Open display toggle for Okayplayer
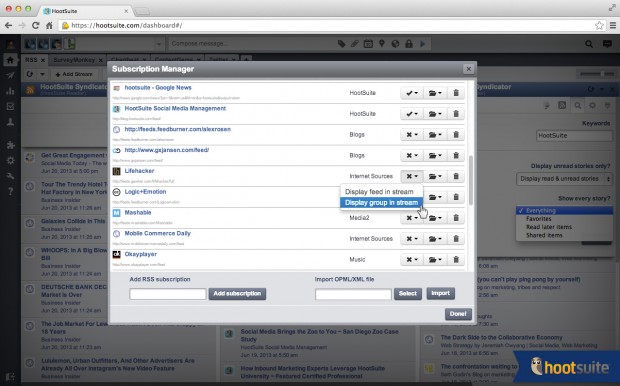 (x=412, y=260)
